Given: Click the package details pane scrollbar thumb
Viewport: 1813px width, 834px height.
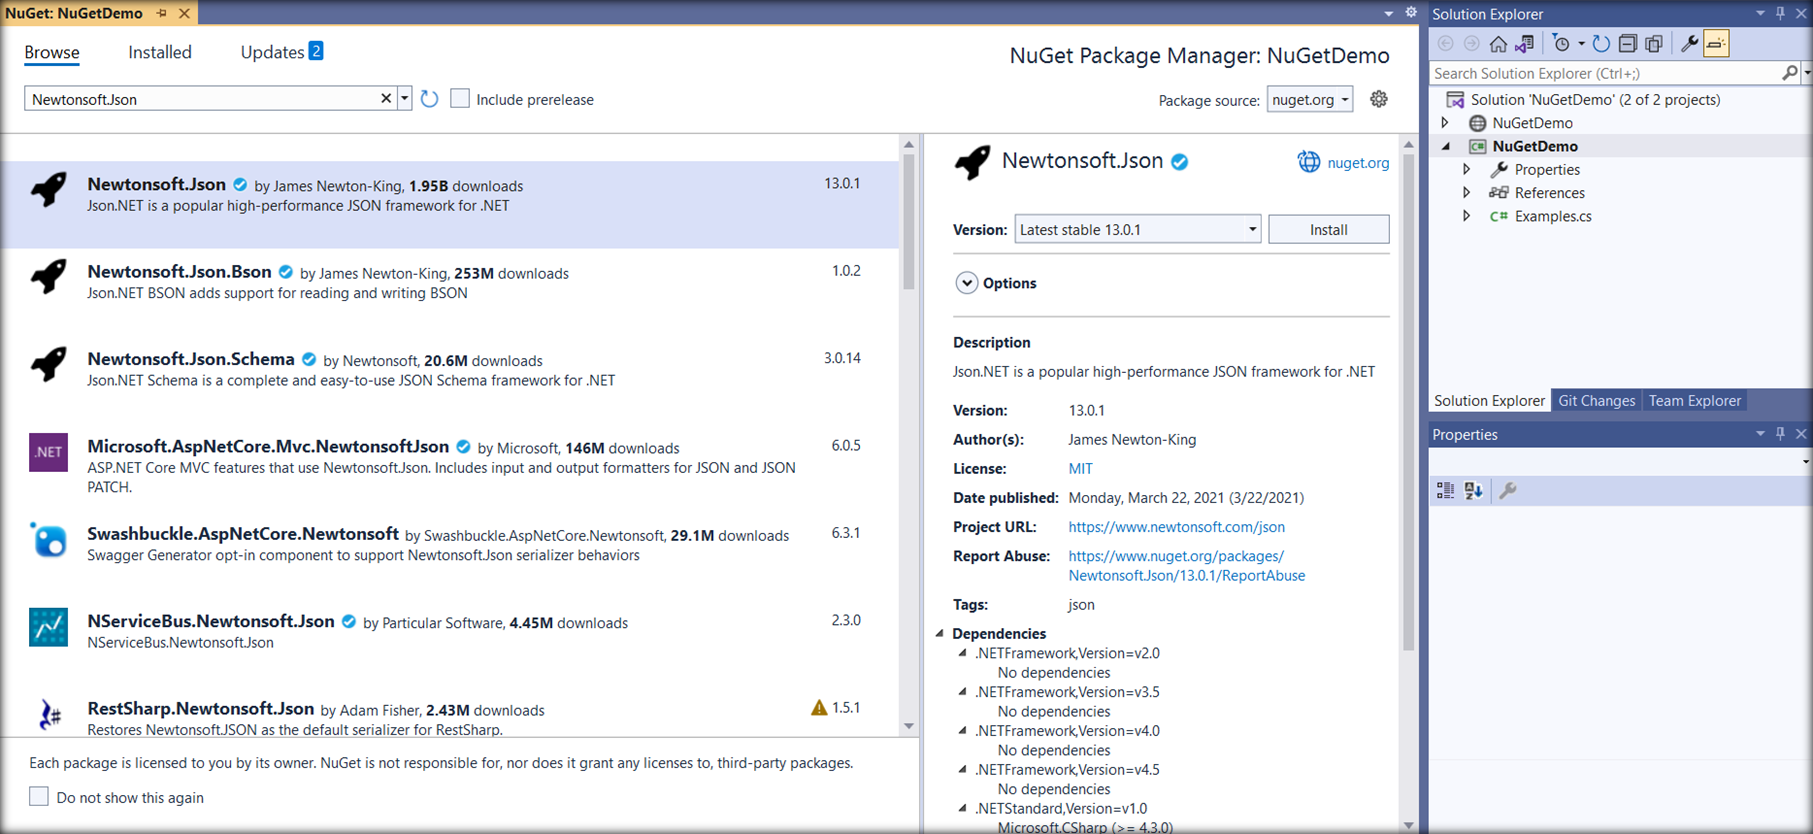Looking at the screenshot, I should (1408, 400).
